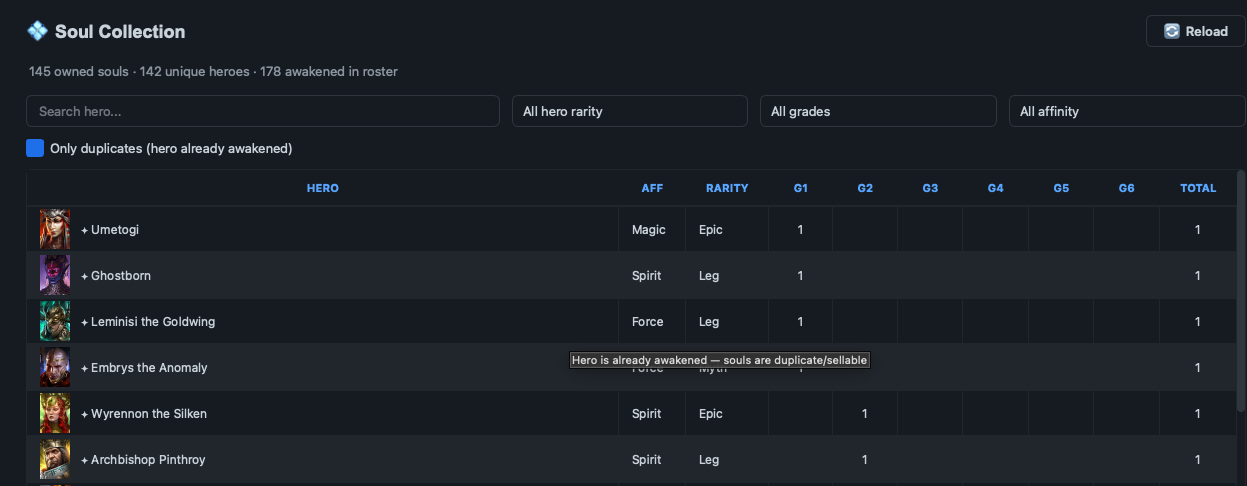Click total count in Umetogi row
This screenshot has width=1247, height=486.
pyautogui.click(x=1198, y=230)
